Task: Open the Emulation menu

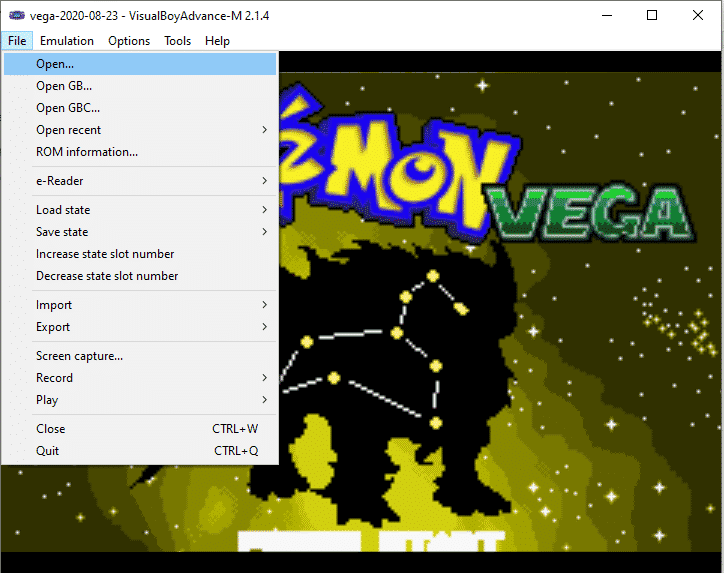Action: click(66, 41)
